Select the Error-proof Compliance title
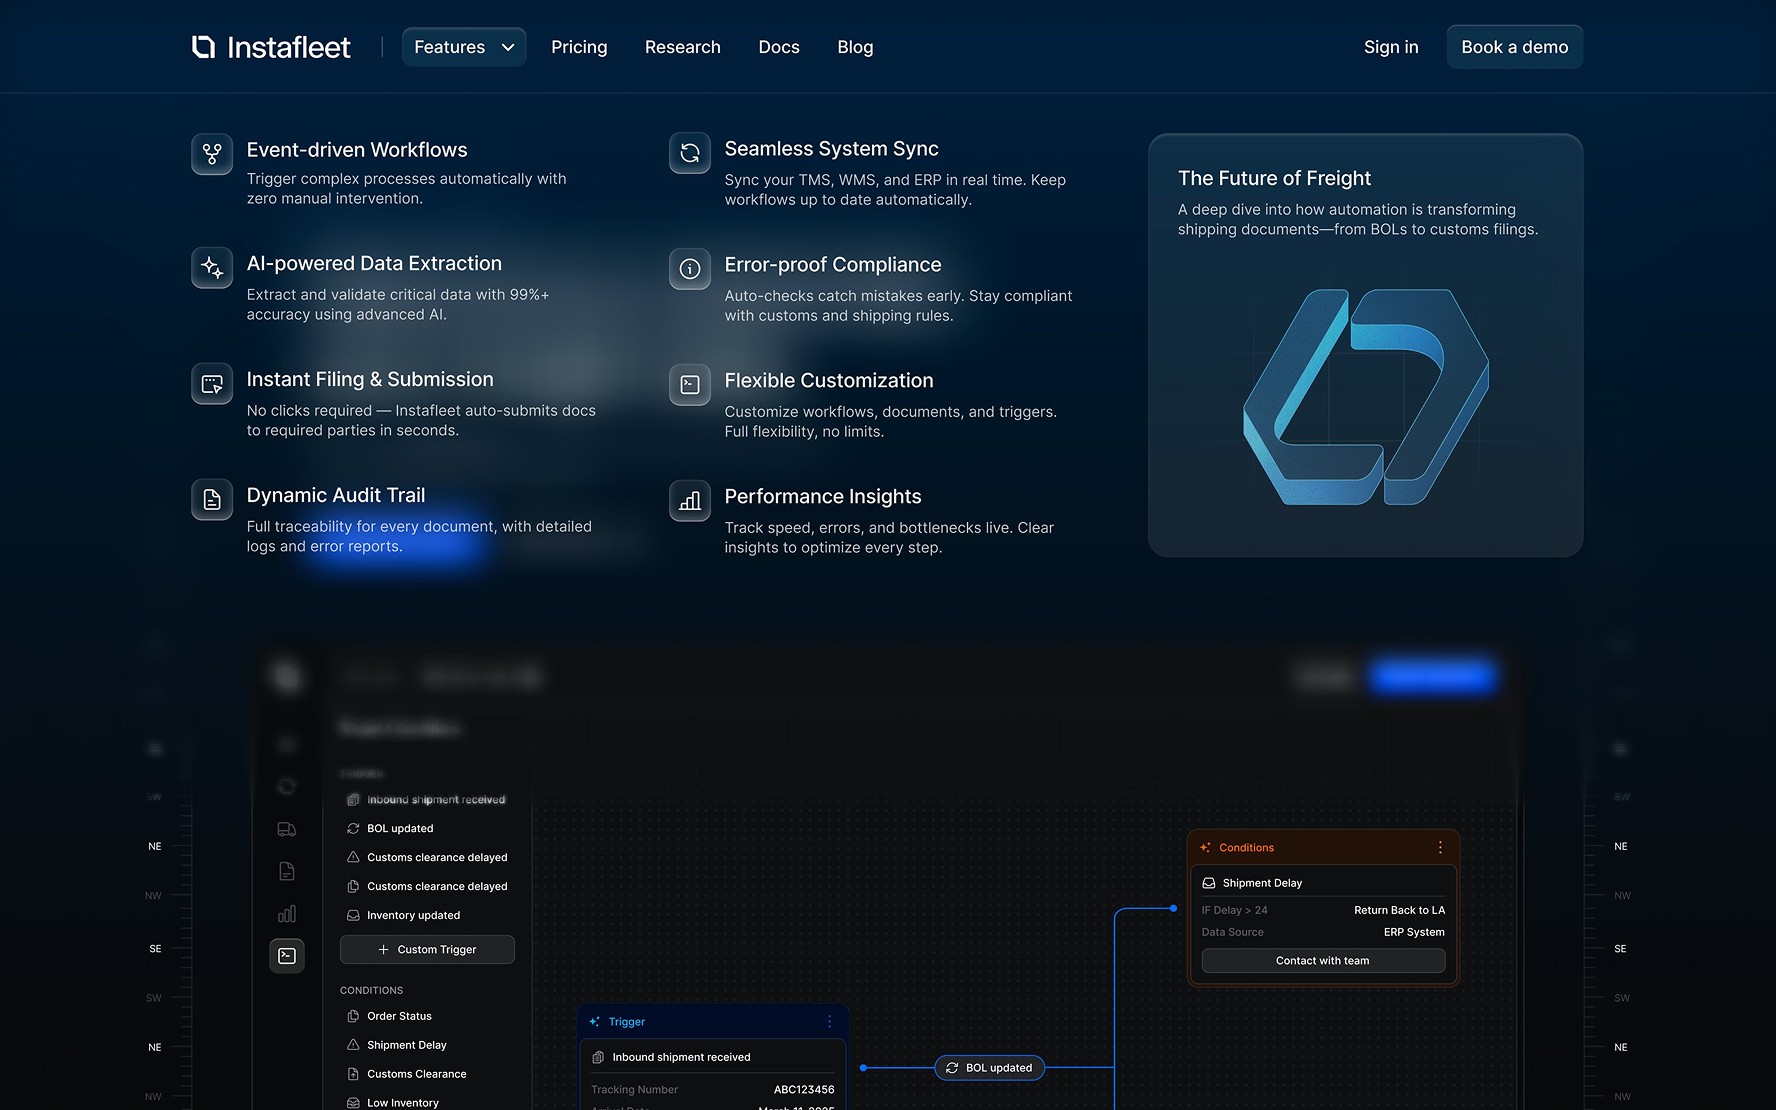1776x1110 pixels. point(833,265)
